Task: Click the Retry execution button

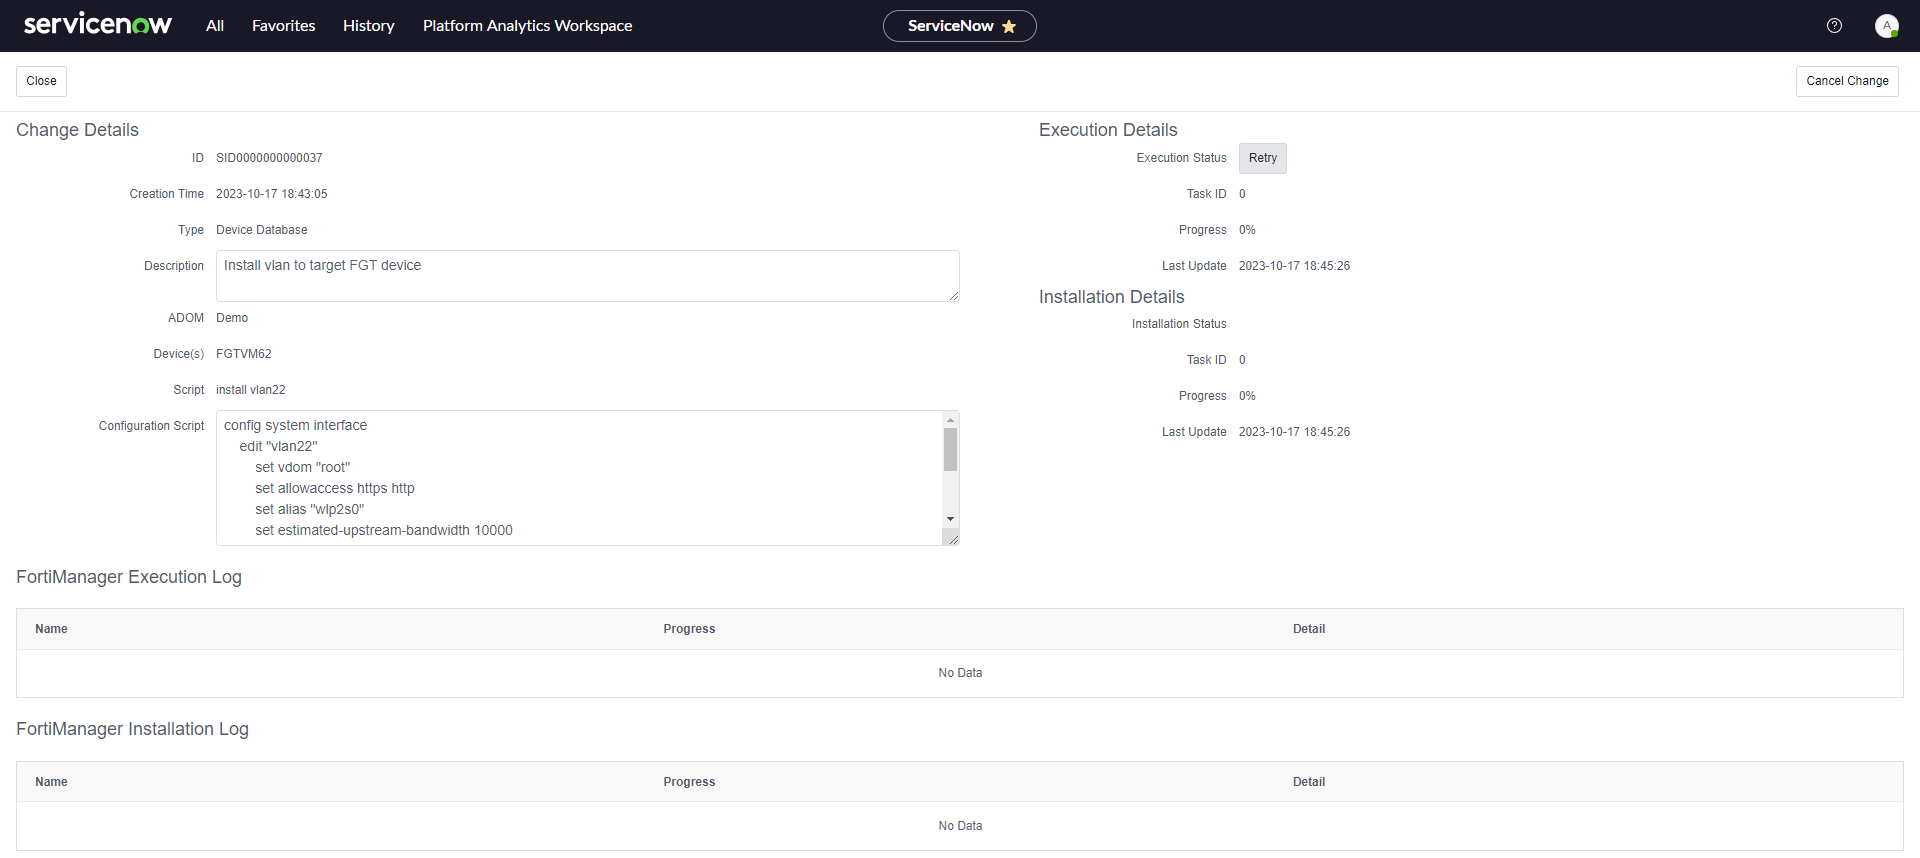Action: 1263,158
